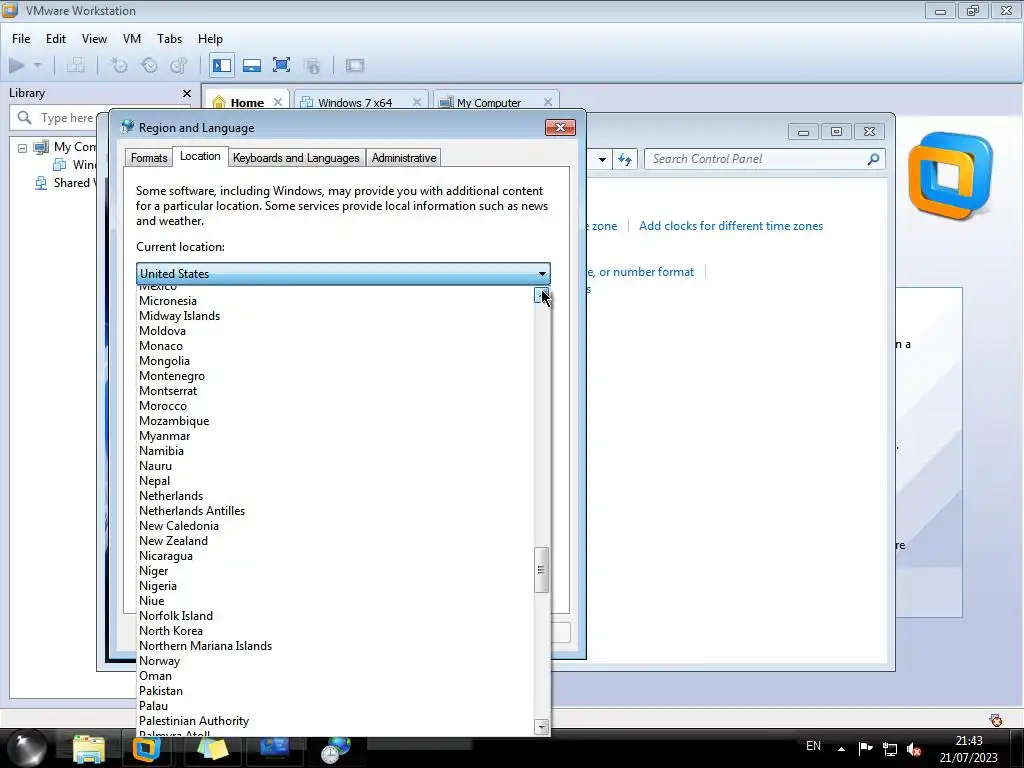This screenshot has height=768, width=1024.
Task: Select Mongolia from the list
Action: tap(336, 361)
